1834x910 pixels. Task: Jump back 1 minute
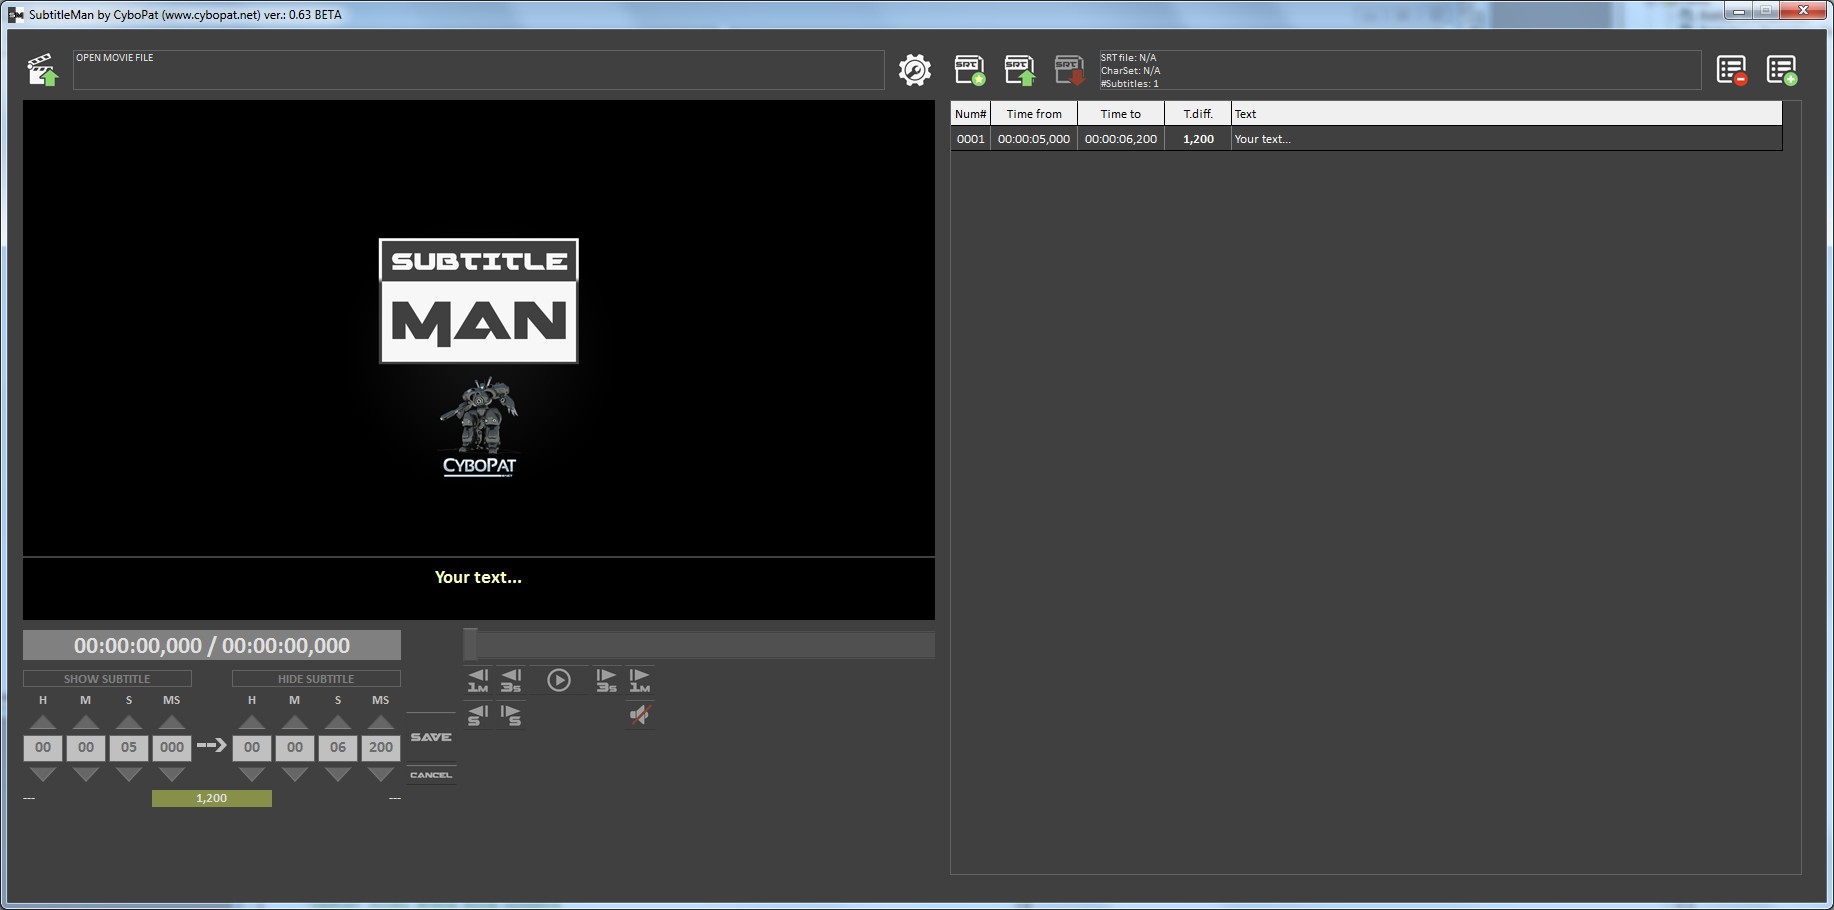[478, 681]
